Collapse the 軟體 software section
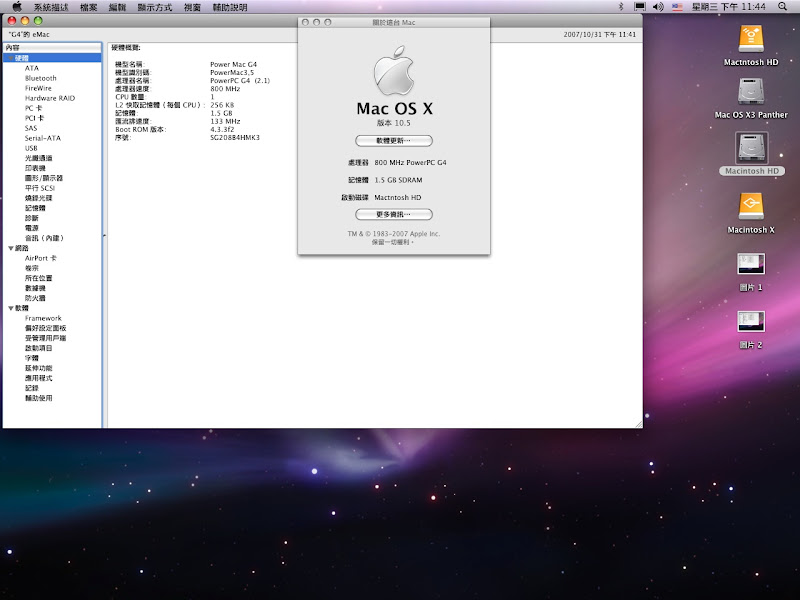 click(x=11, y=308)
